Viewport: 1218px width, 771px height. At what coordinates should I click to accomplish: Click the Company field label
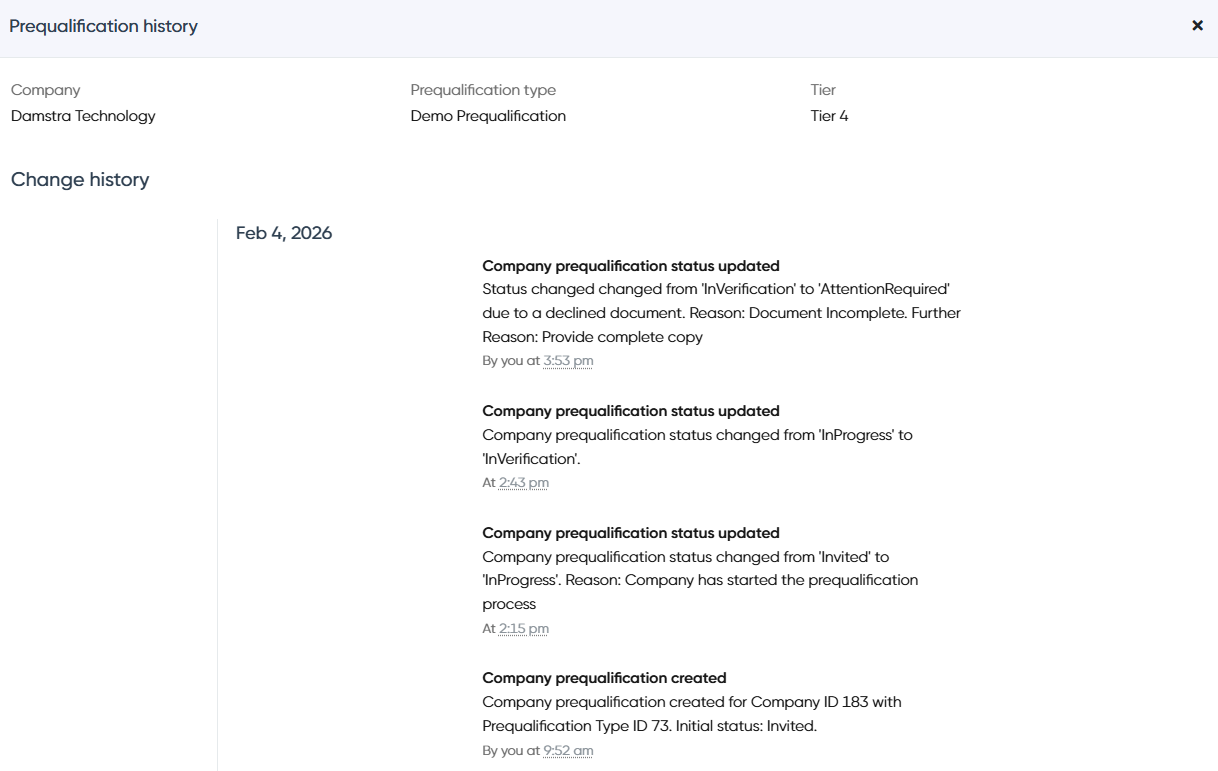pos(45,90)
